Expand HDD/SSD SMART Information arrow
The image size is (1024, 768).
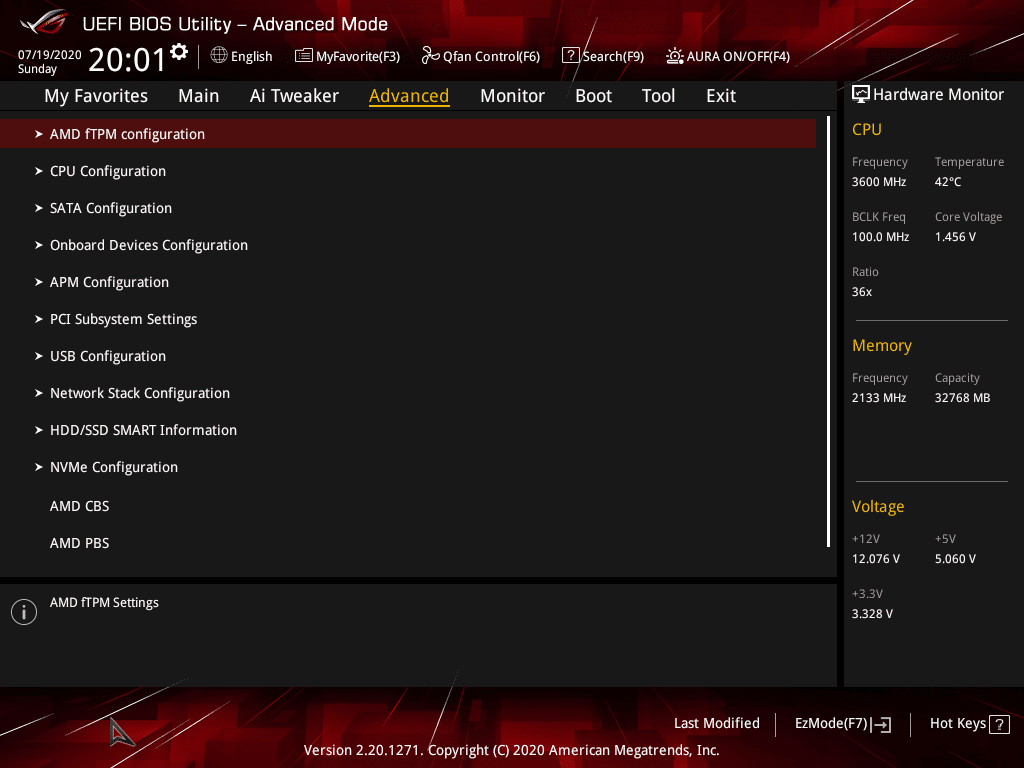[39, 430]
